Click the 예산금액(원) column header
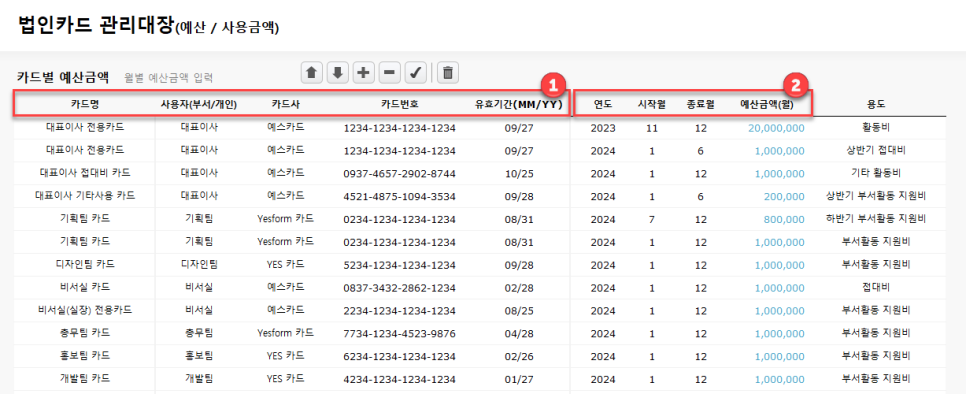This screenshot has height=394, width=966. (767, 104)
